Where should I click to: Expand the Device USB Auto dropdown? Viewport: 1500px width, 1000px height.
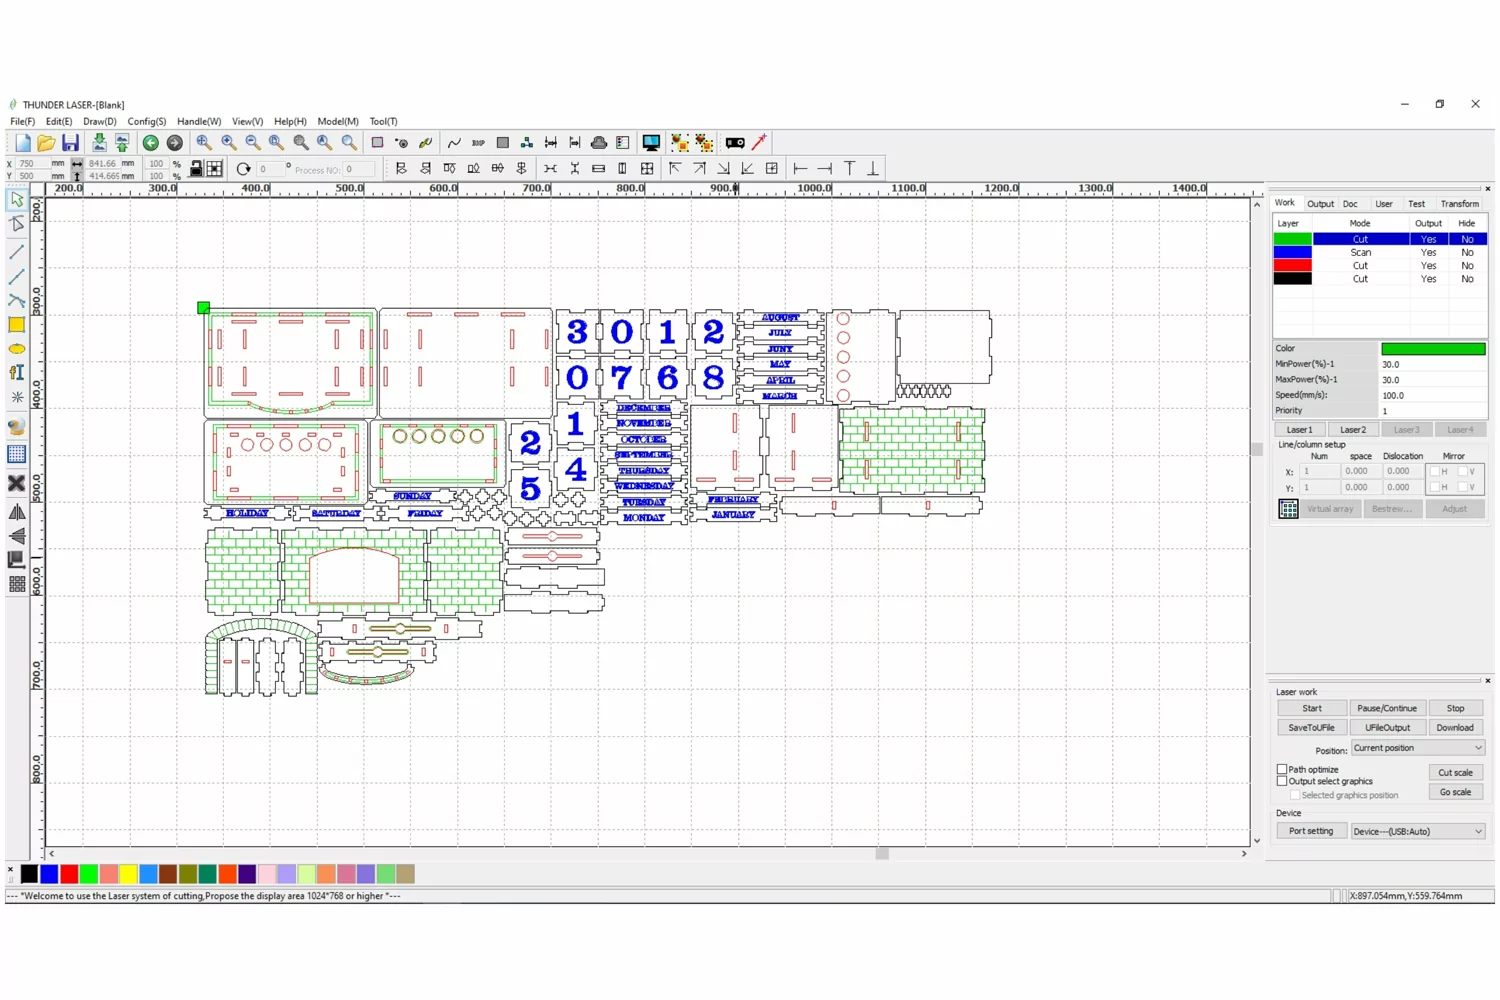click(1417, 831)
